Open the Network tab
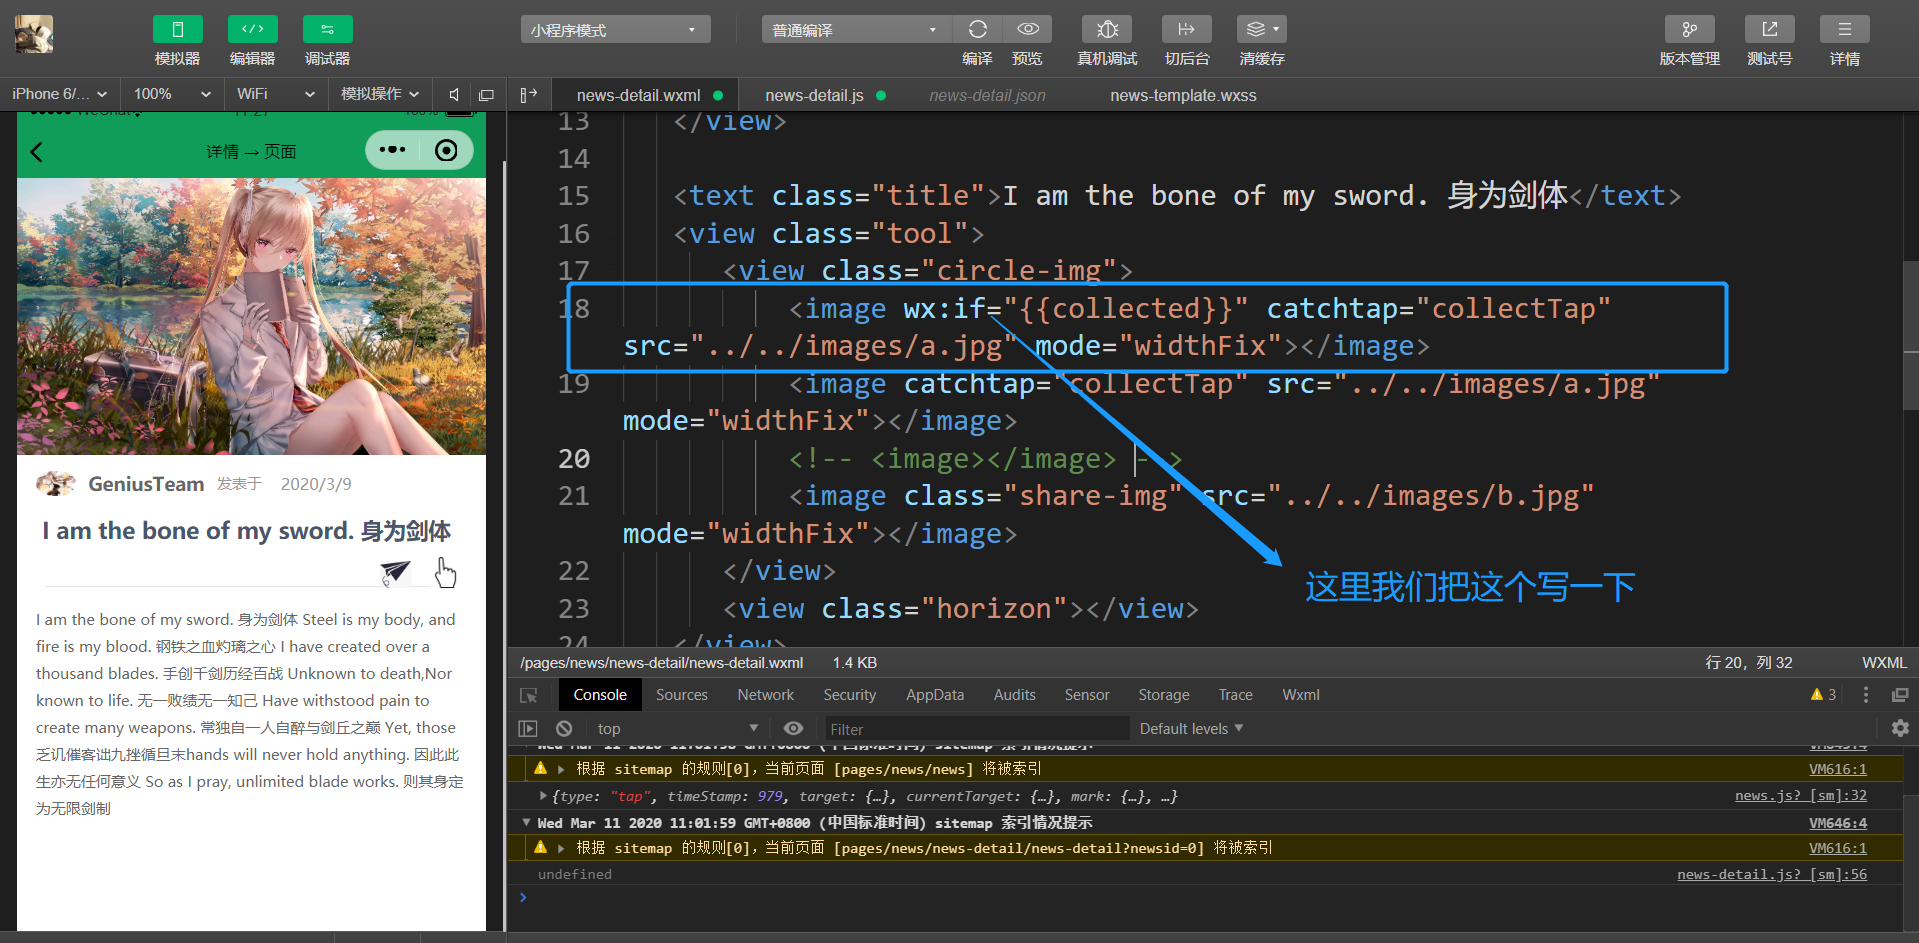This screenshot has height=943, width=1919. point(766,695)
